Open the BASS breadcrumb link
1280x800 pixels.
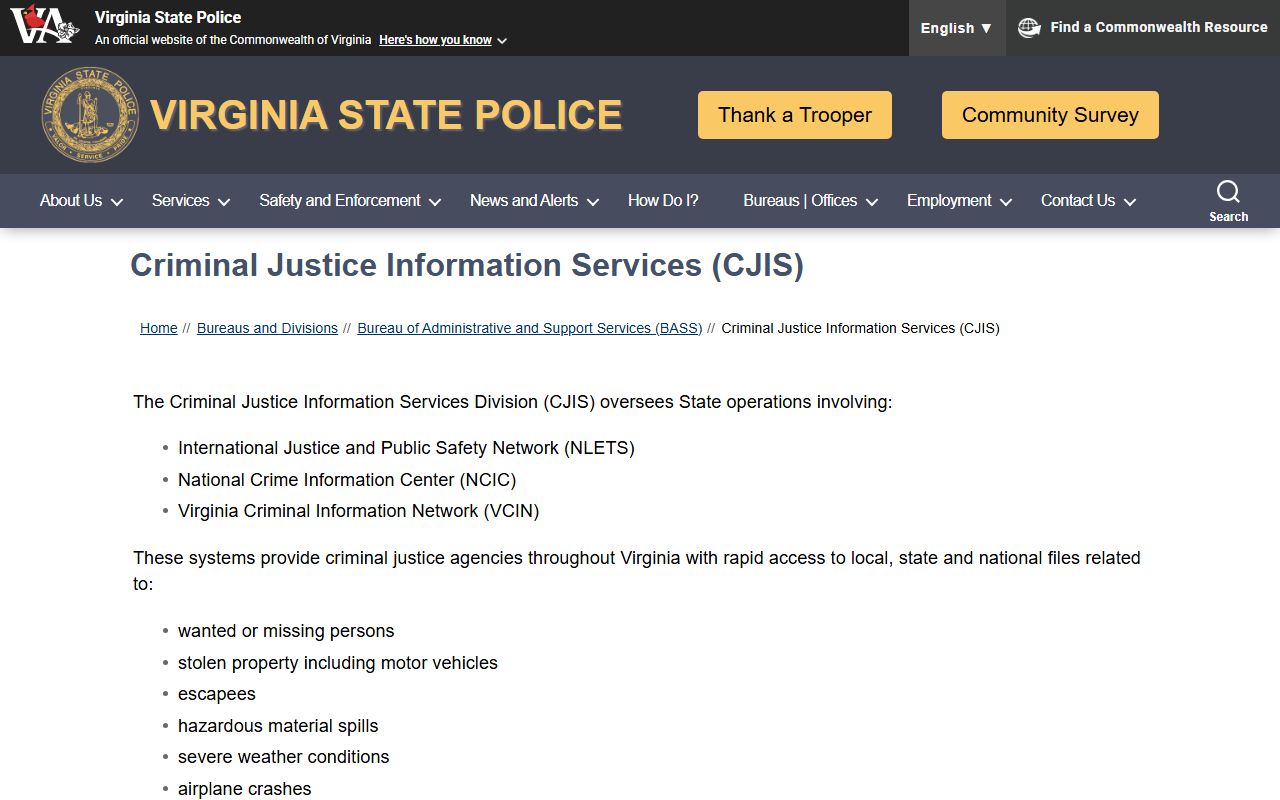[x=530, y=328]
